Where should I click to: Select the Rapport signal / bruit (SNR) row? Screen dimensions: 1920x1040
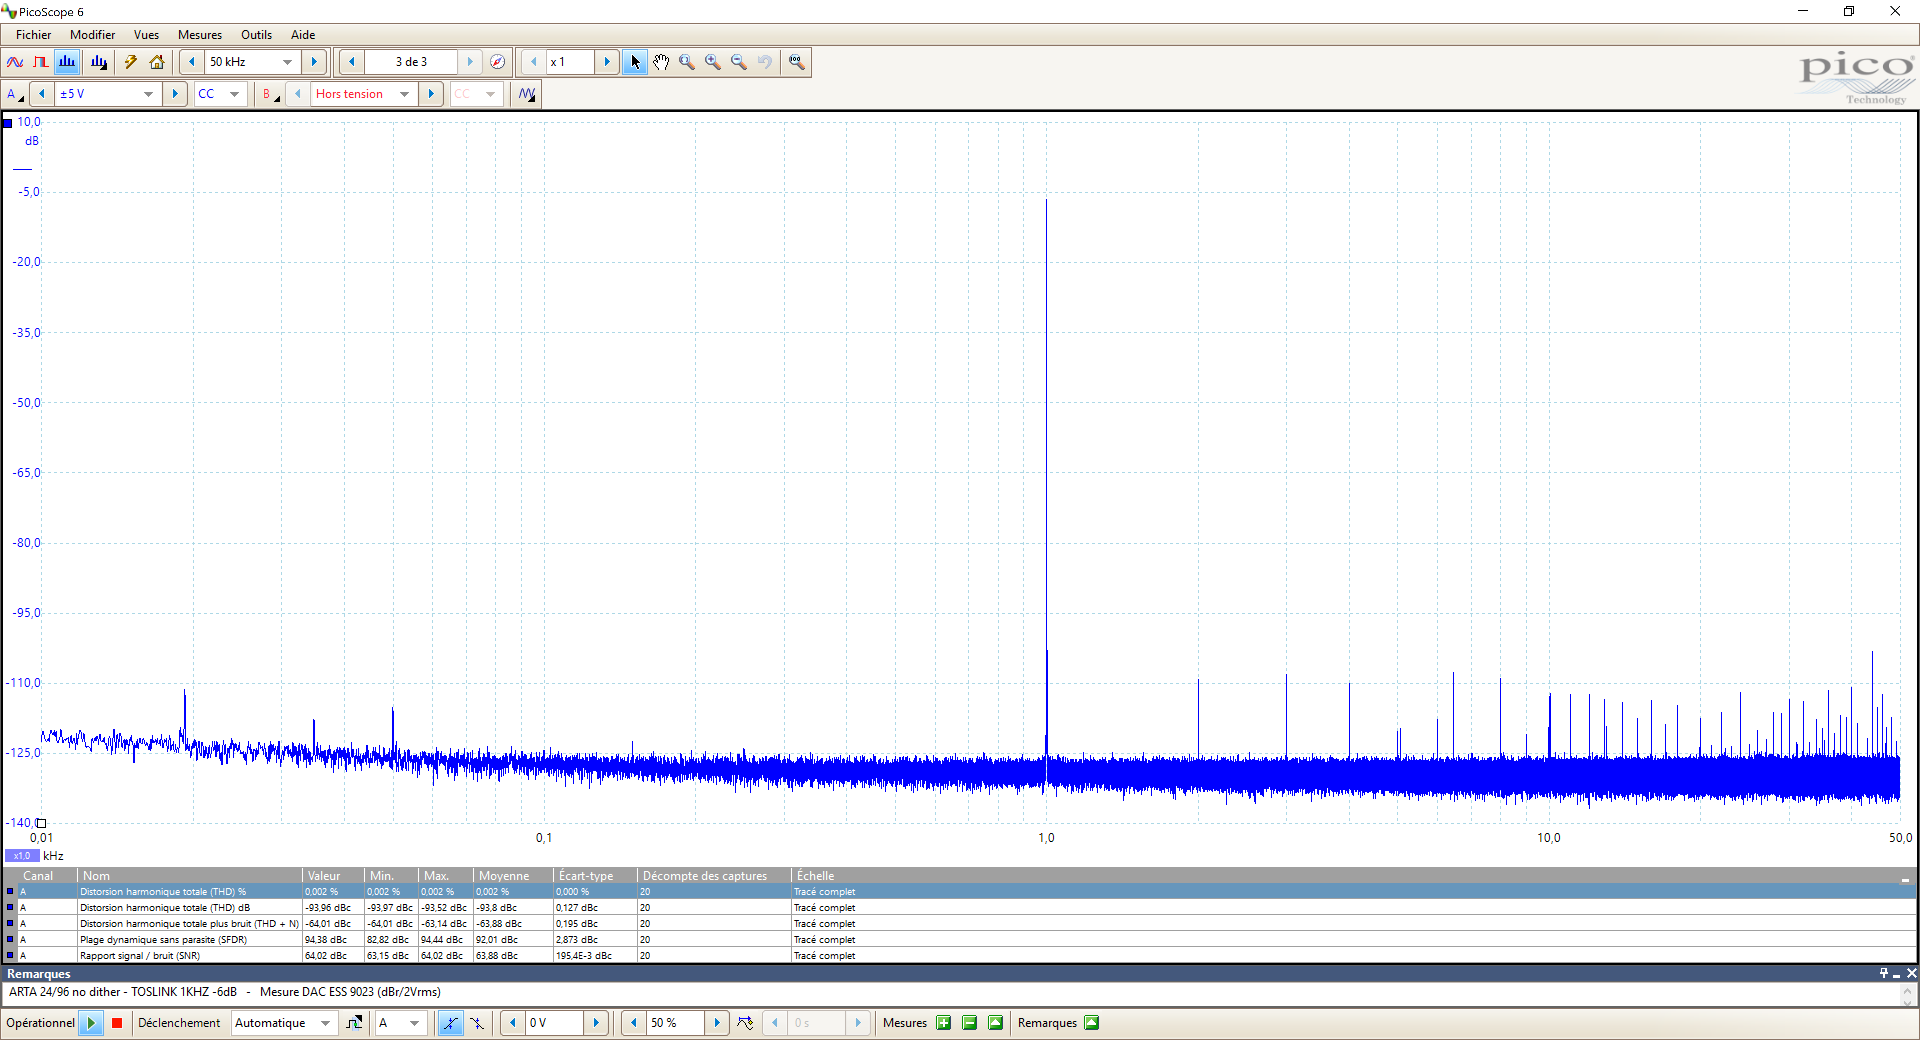pyautogui.click(x=960, y=956)
